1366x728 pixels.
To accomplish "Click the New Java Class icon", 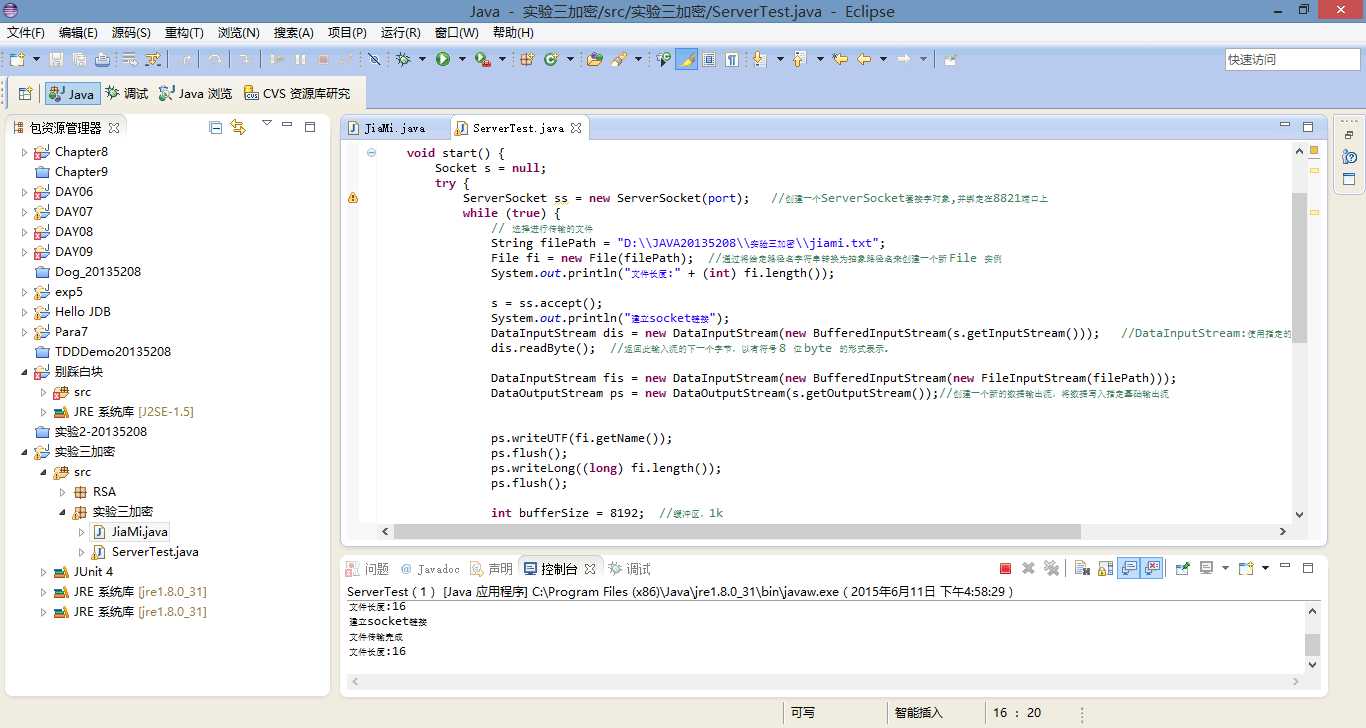I will pos(550,60).
